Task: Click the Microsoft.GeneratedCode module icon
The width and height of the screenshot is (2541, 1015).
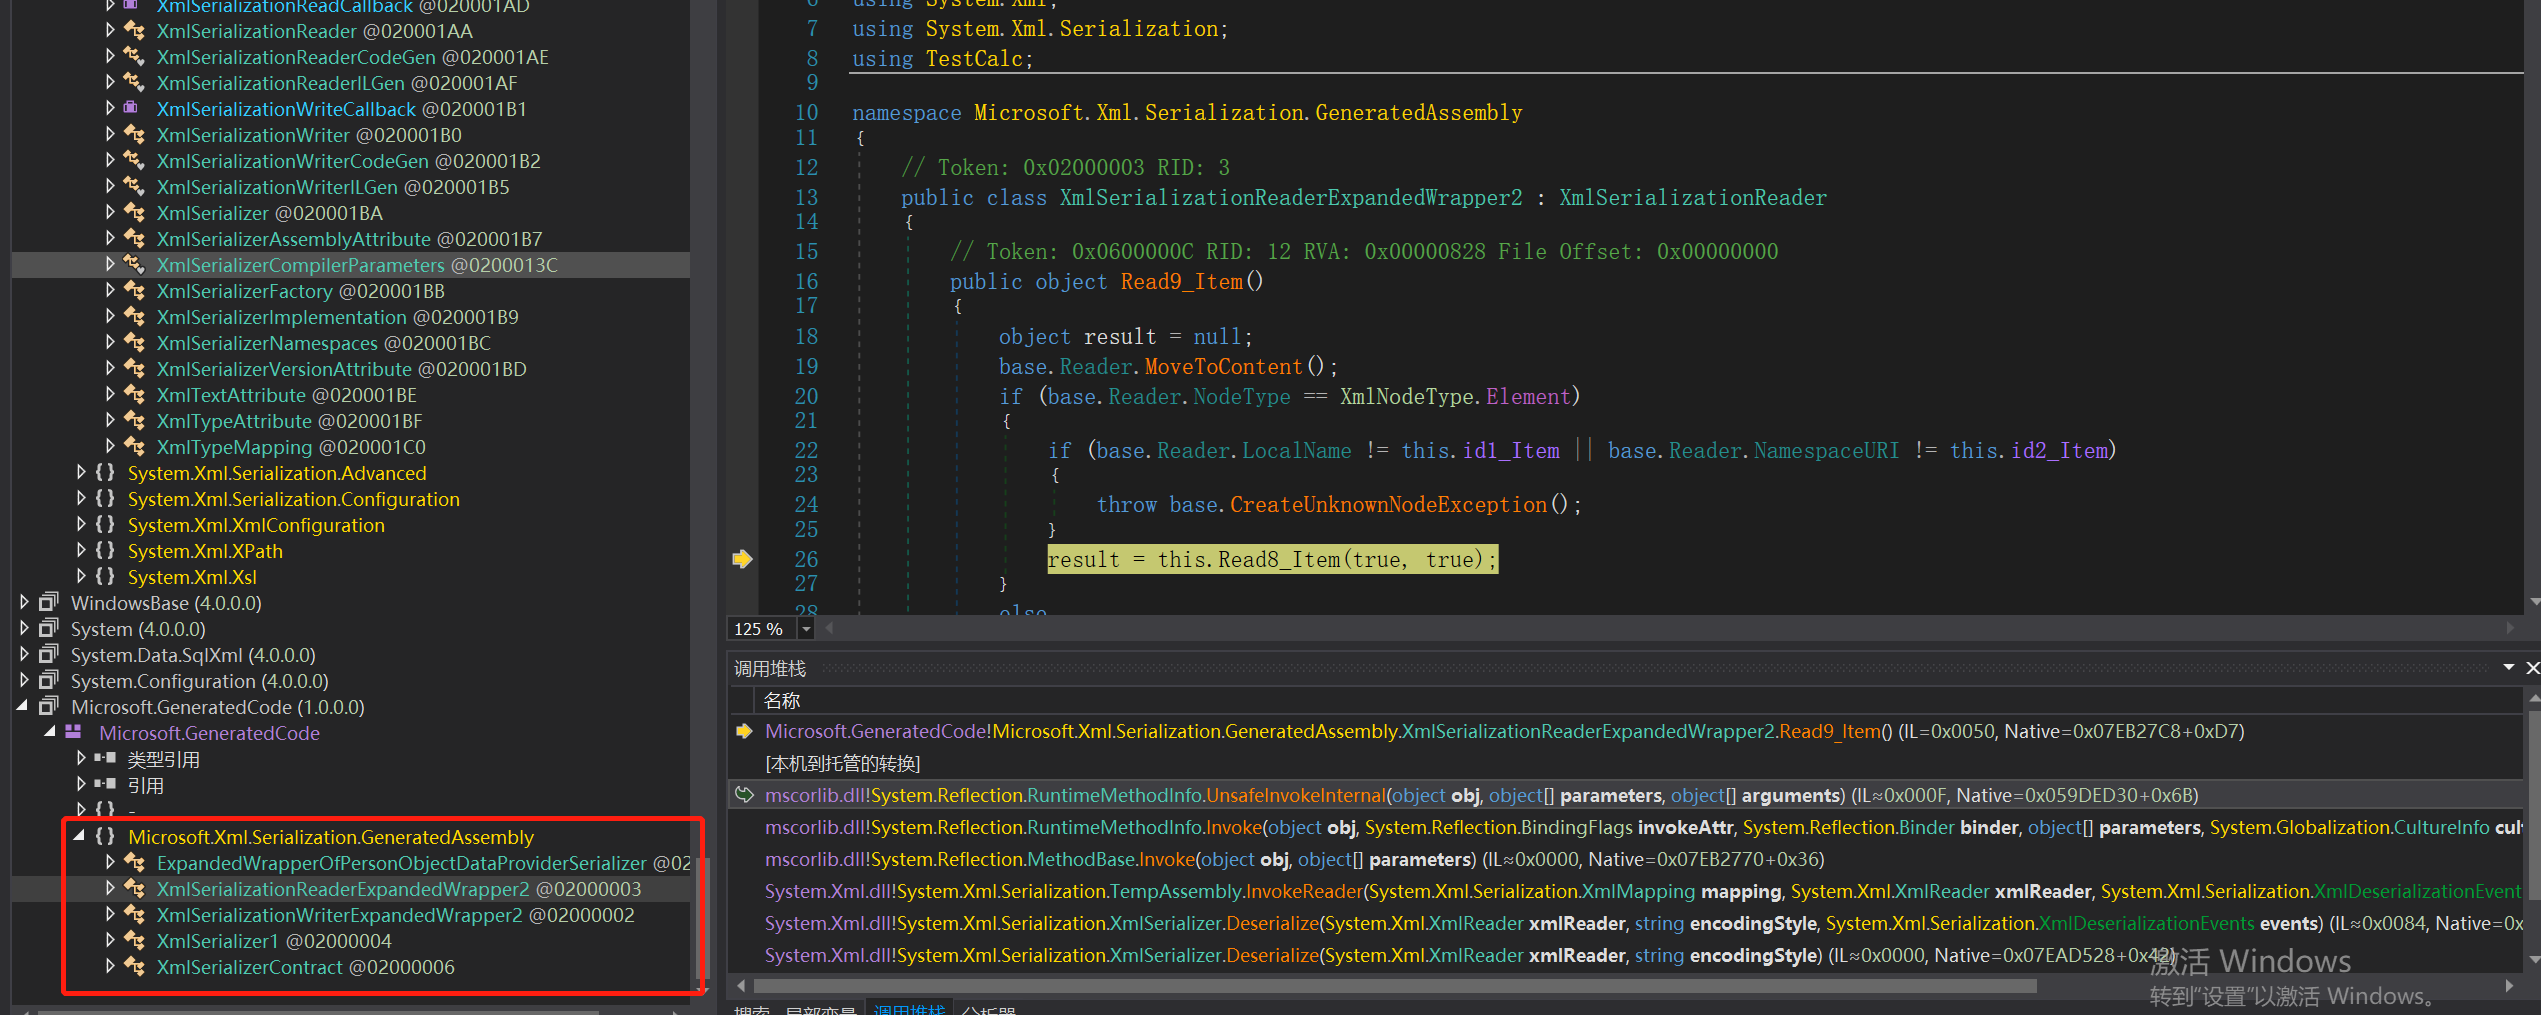Action: coord(74,732)
